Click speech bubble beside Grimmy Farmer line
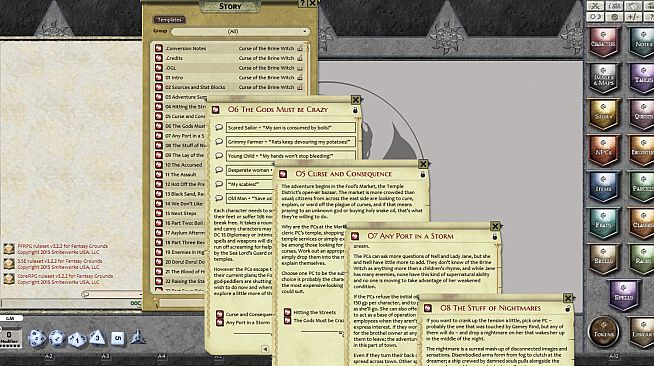The width and height of the screenshot is (654, 366). tap(219, 142)
